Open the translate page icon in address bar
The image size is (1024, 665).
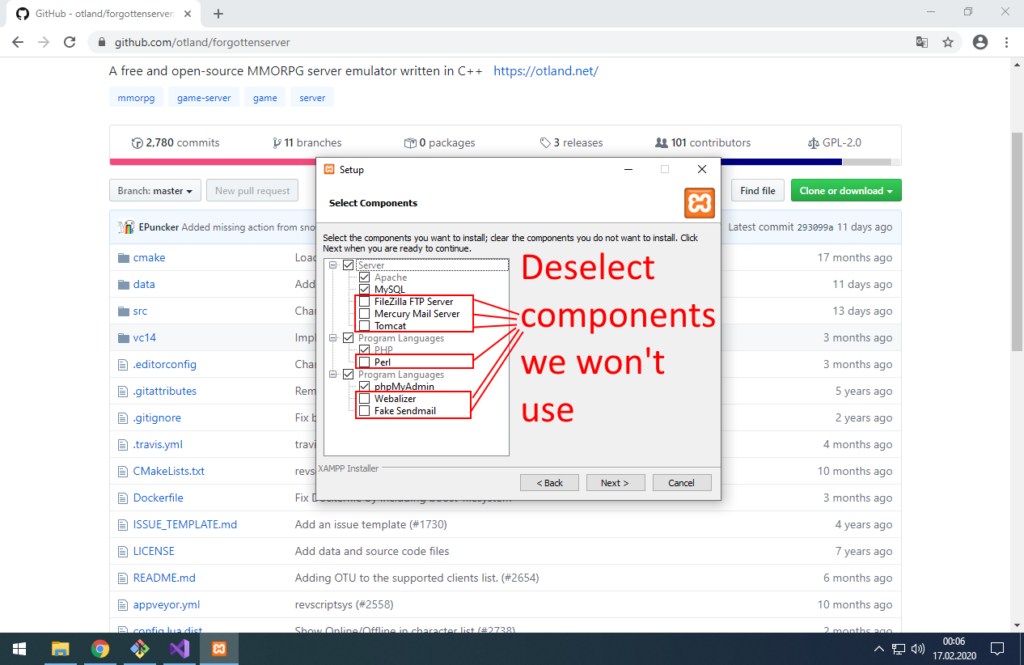[x=921, y=42]
